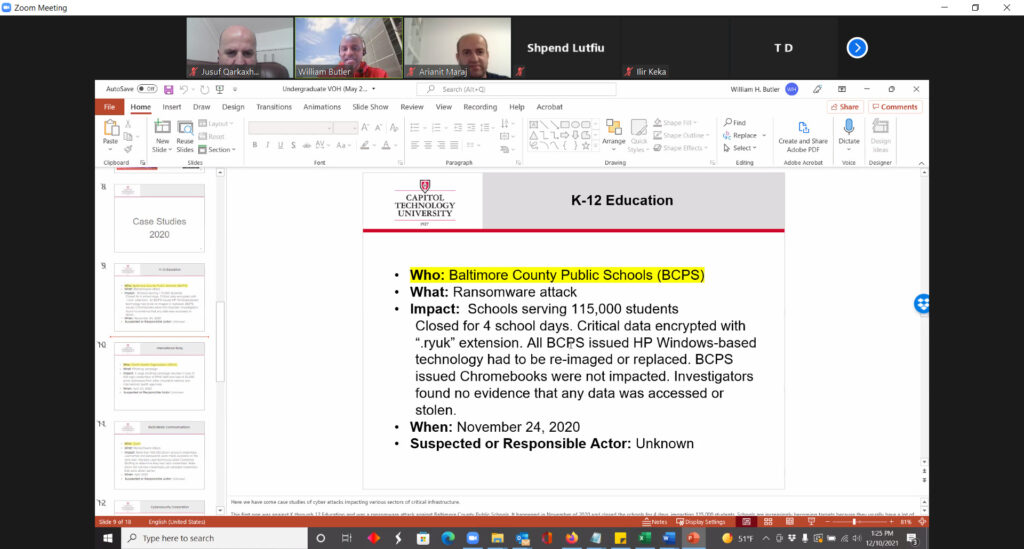1024x549 pixels.
Task: Click the Redo/Repeat icon
Action: 204,89
